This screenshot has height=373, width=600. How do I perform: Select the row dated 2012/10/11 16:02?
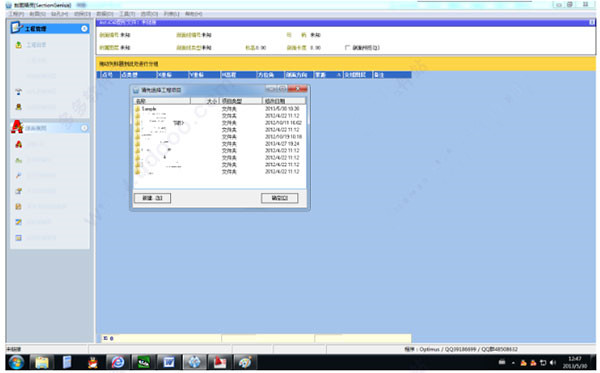(x=219, y=123)
